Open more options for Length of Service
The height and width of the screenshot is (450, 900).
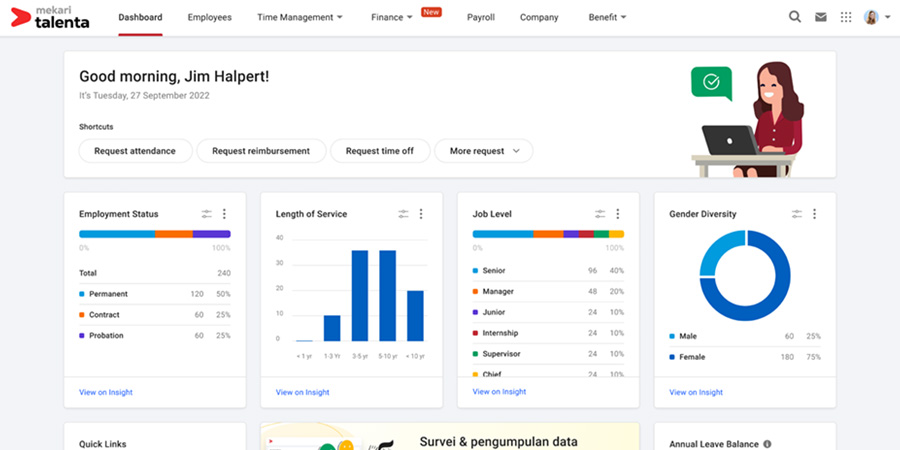pyautogui.click(x=421, y=214)
